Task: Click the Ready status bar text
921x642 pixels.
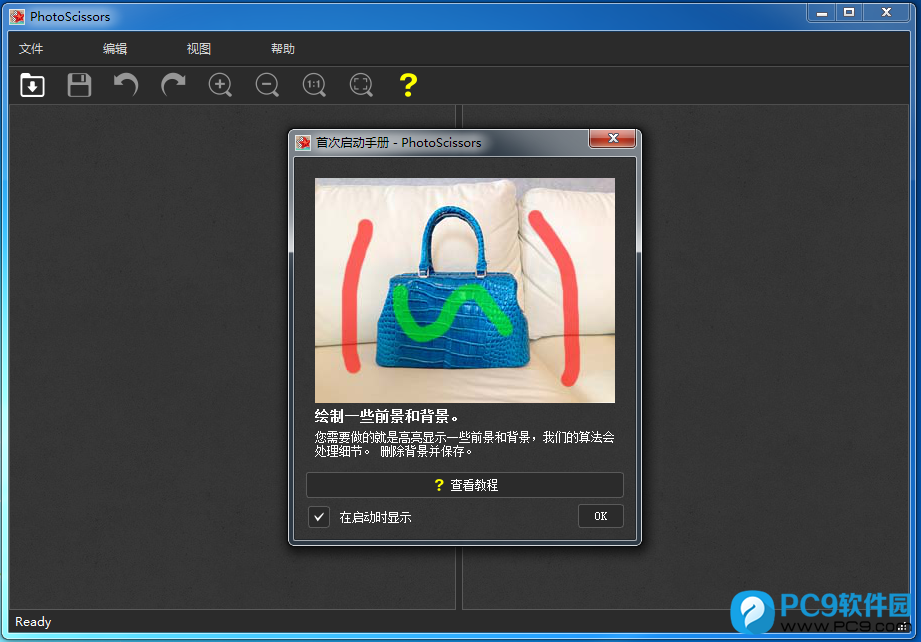Action: [x=33, y=621]
